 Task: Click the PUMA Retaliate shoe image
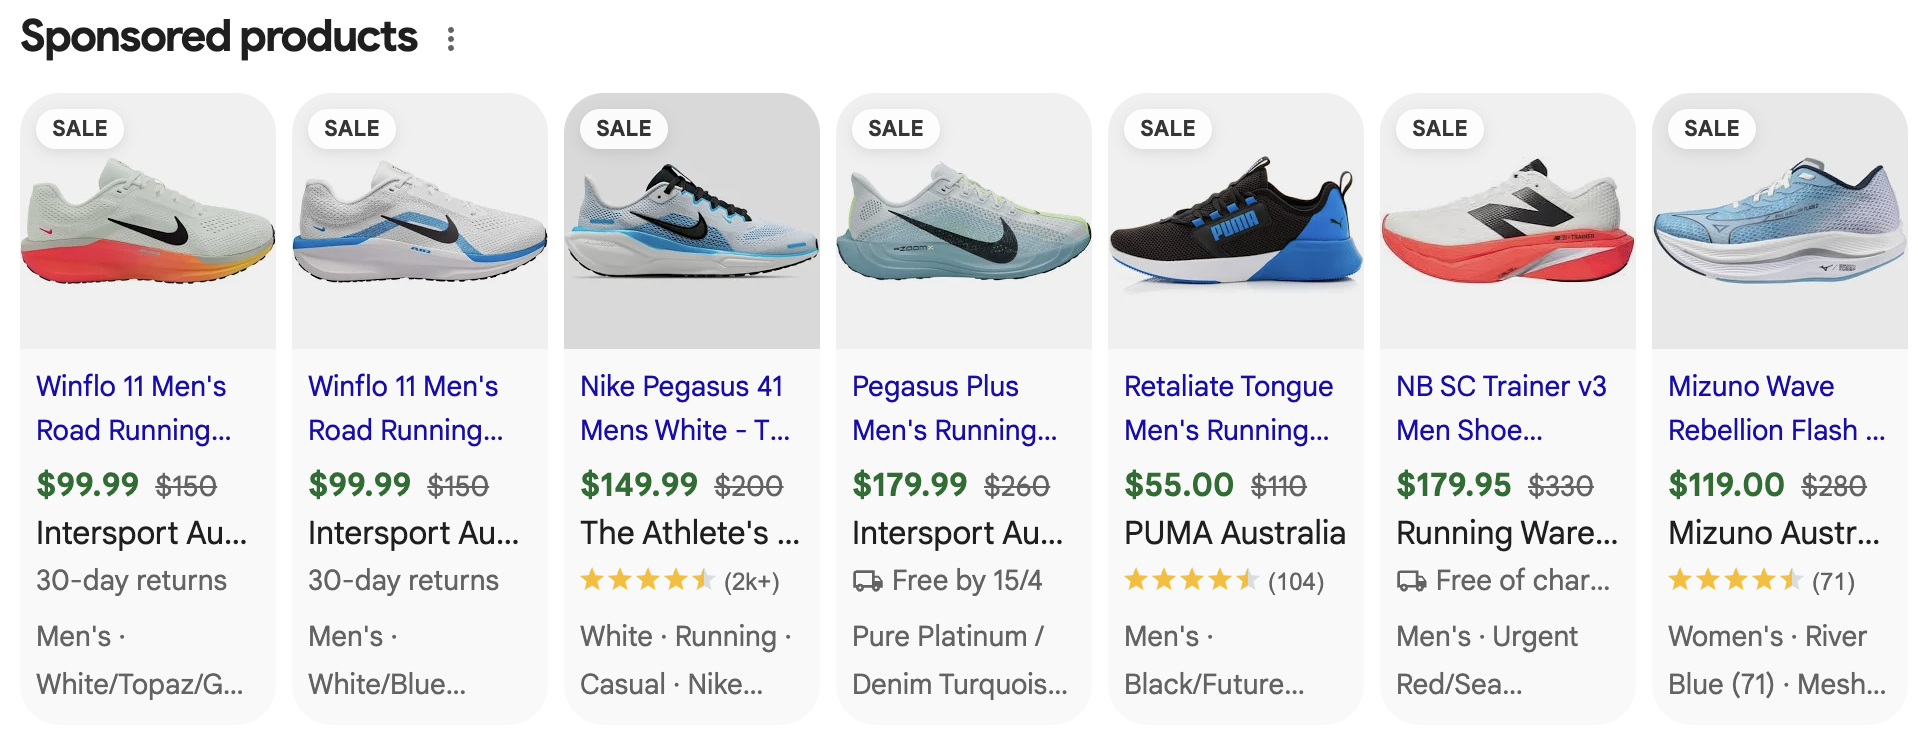click(x=1236, y=222)
